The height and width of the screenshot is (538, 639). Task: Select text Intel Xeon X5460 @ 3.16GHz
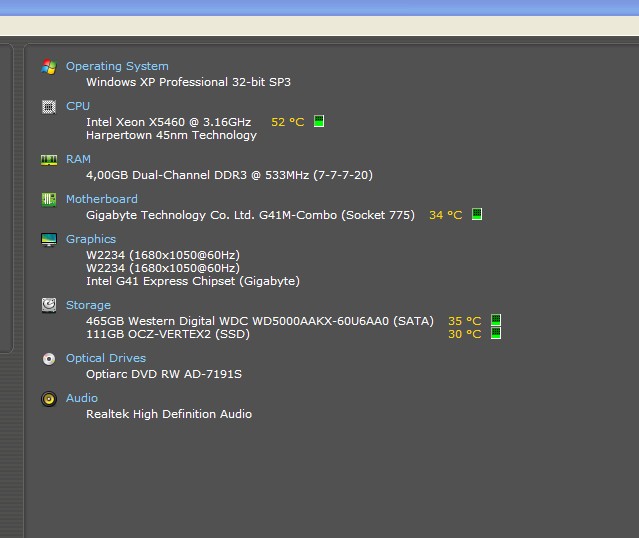168,122
